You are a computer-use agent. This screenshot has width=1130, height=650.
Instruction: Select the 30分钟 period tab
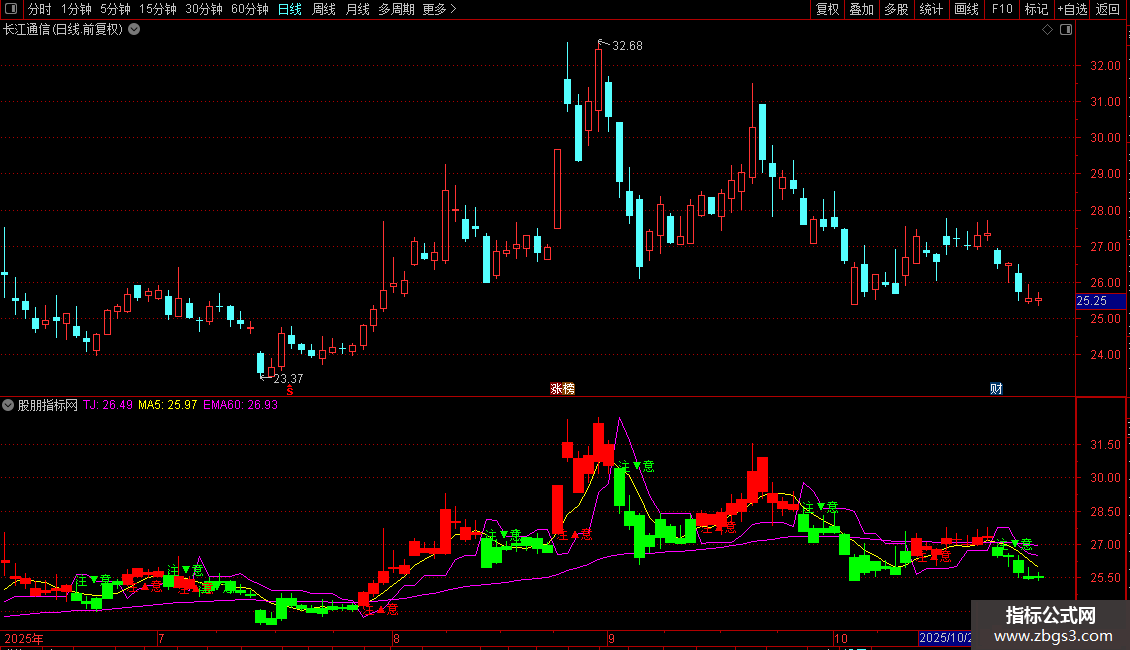pos(203,9)
